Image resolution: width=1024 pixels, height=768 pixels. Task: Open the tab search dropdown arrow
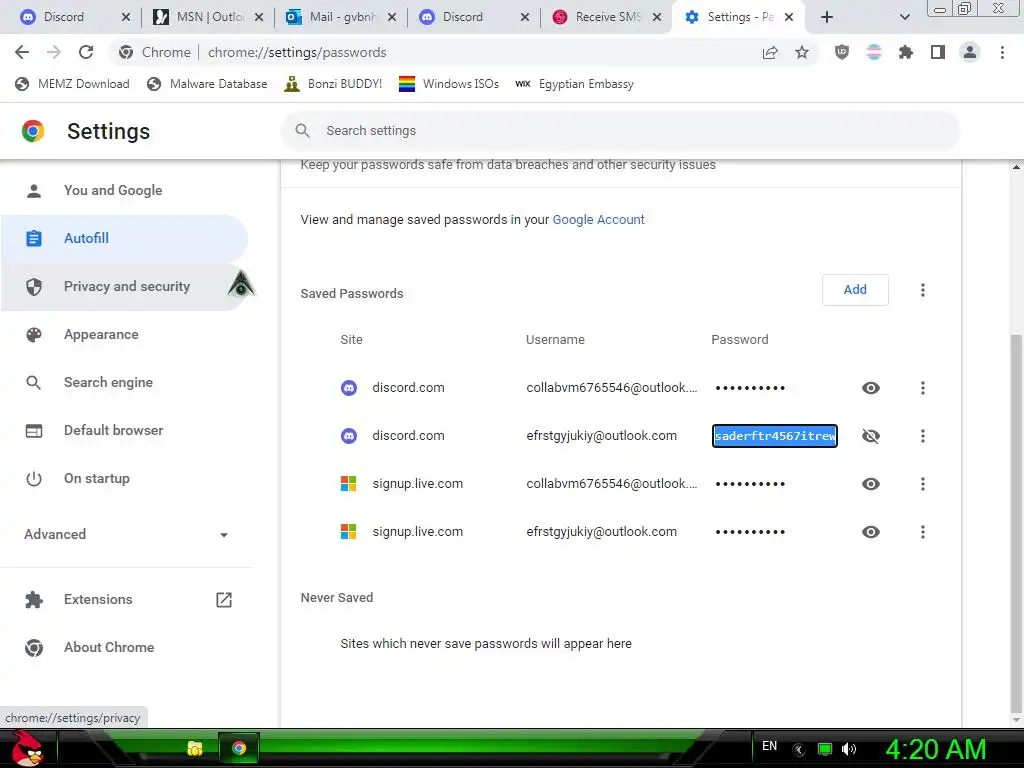pyautogui.click(x=904, y=17)
